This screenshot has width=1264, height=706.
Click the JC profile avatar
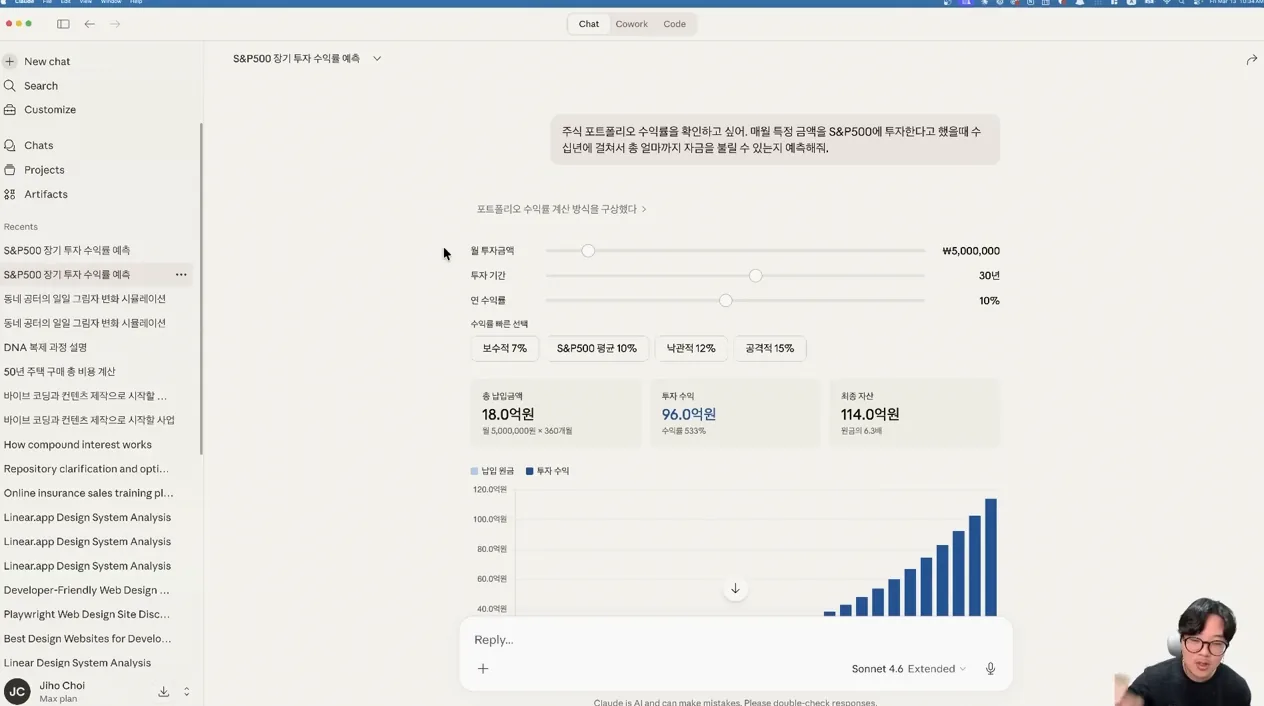coord(17,691)
